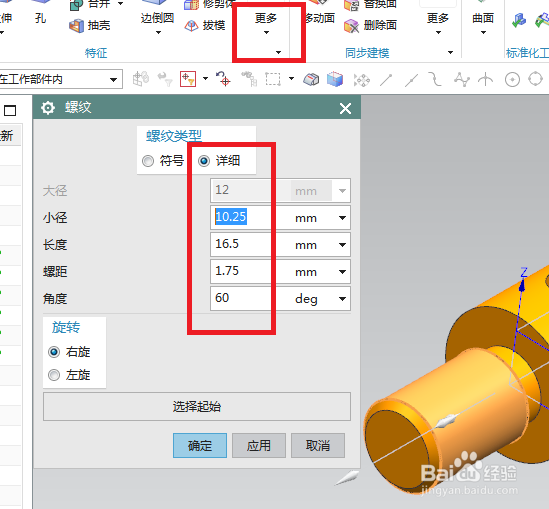Screen dimensions: 549x509
Task: Expand the 边倒圆 dropdown arrow
Action: pos(158,33)
